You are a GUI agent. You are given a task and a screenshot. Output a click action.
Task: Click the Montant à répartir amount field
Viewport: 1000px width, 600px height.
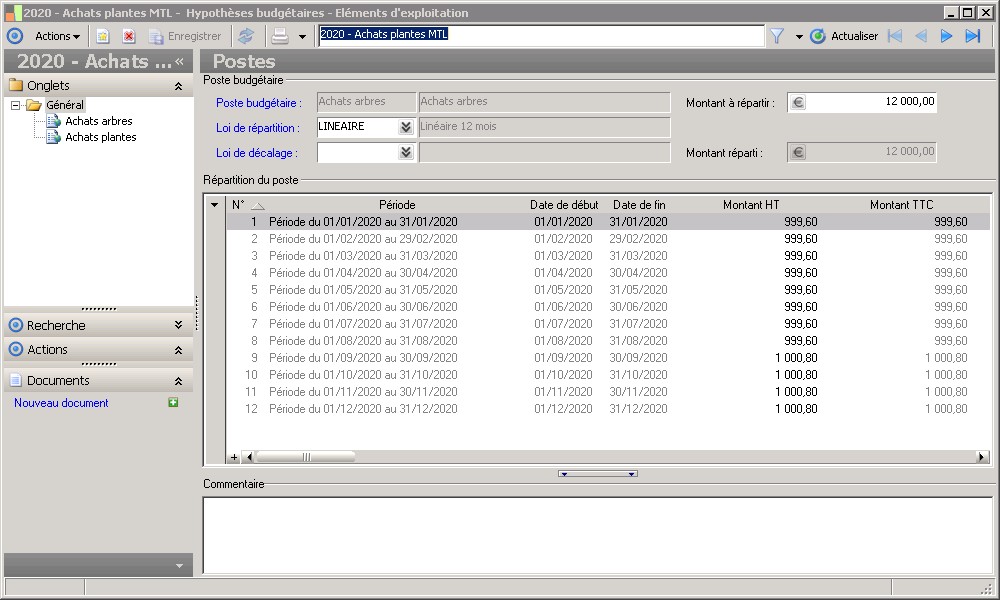pyautogui.click(x=871, y=102)
